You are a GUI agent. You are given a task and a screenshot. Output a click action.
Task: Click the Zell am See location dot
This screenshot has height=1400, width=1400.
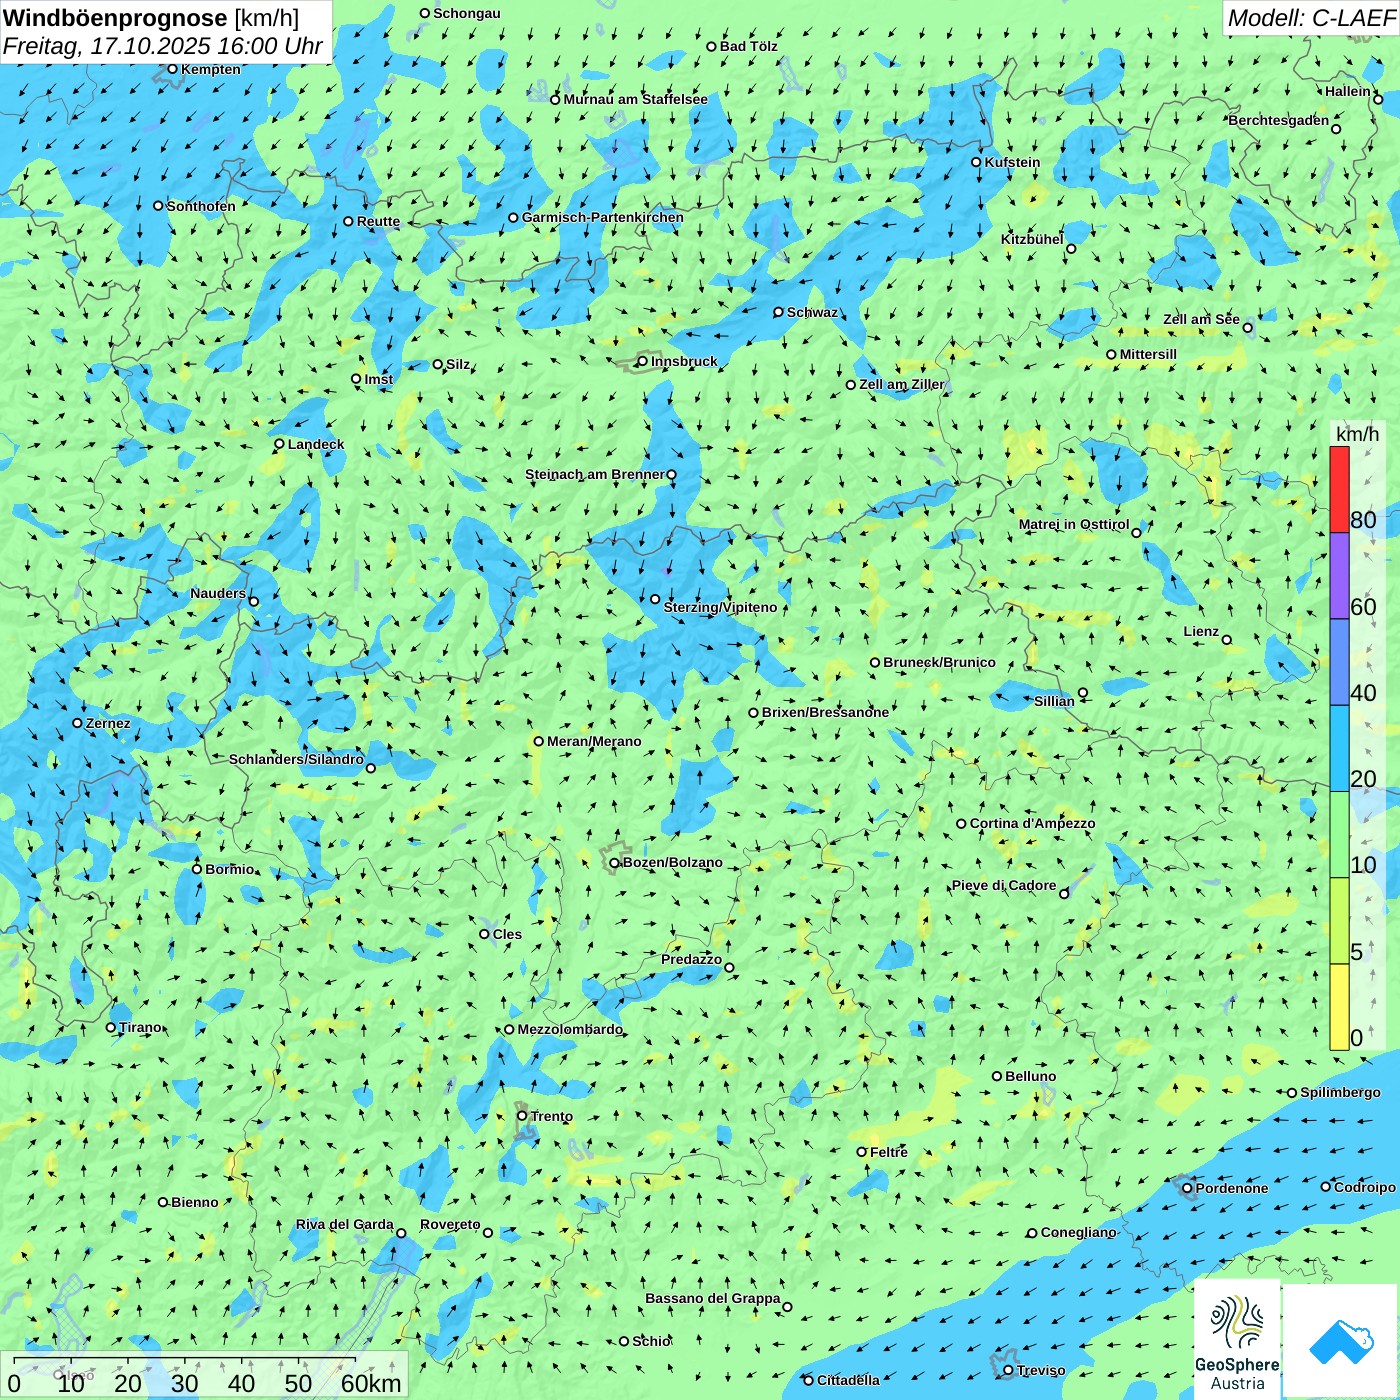pos(1247,327)
